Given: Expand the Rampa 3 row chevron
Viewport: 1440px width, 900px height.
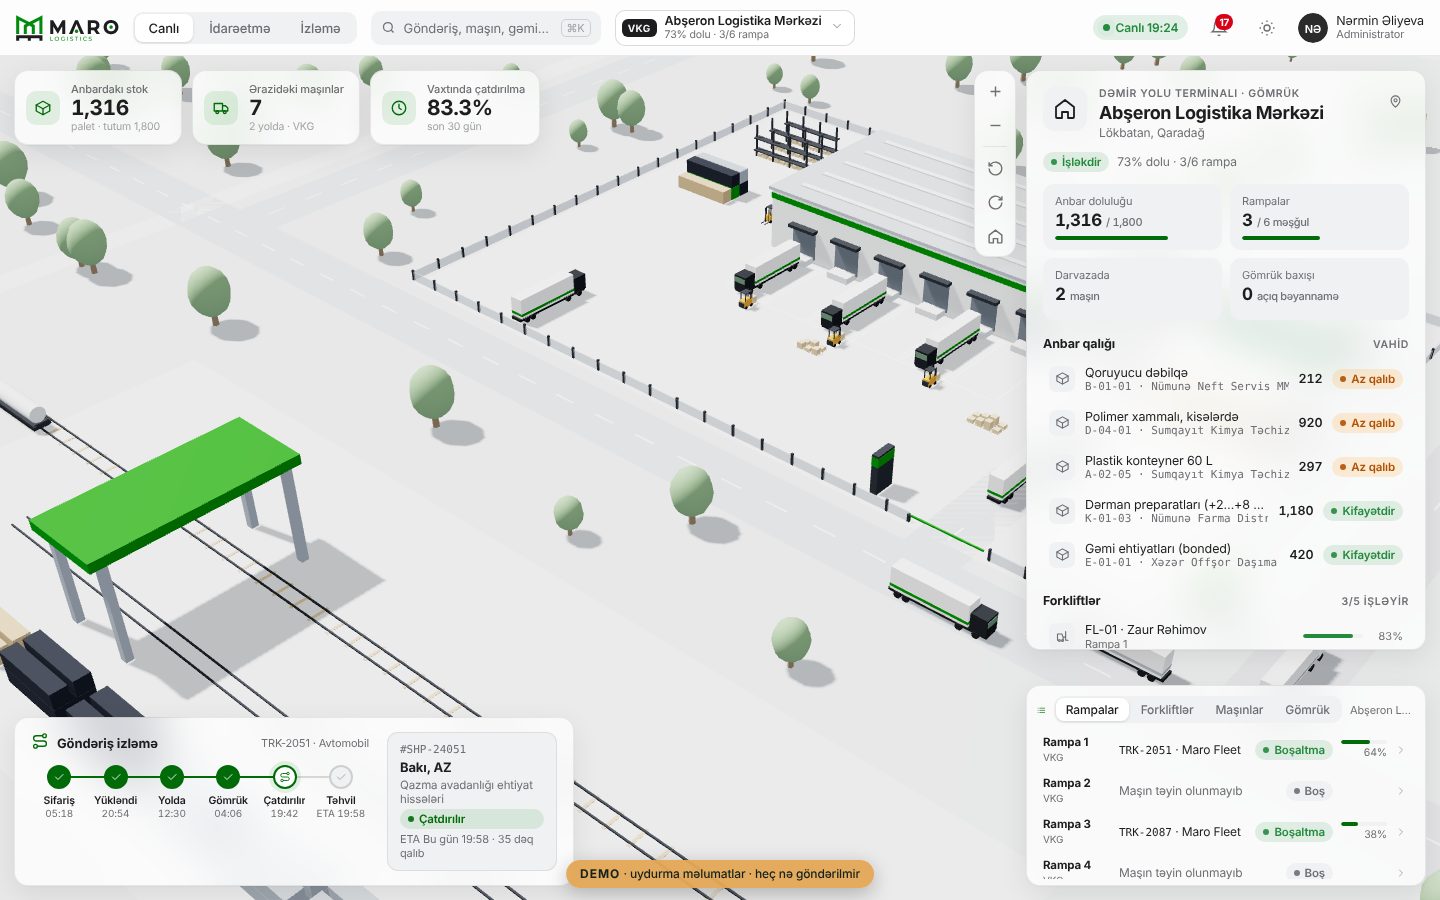Looking at the screenshot, I should [1400, 832].
